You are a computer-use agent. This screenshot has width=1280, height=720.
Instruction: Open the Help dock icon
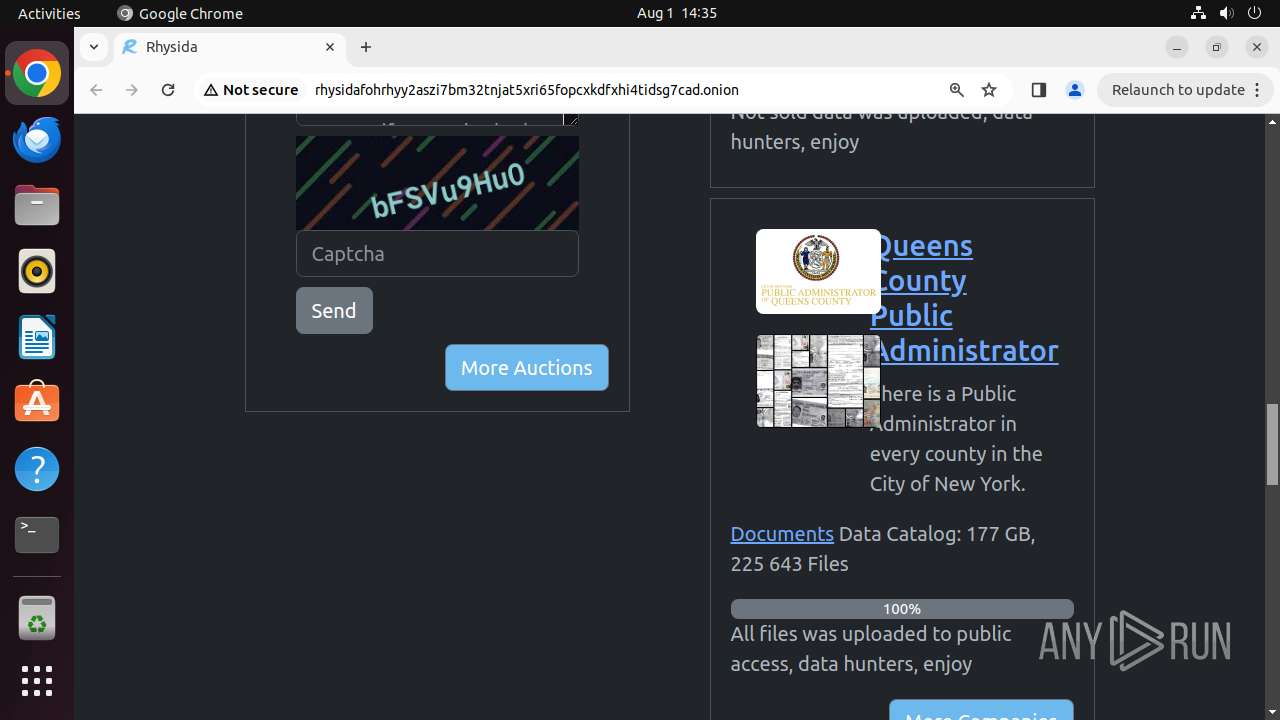click(37, 469)
